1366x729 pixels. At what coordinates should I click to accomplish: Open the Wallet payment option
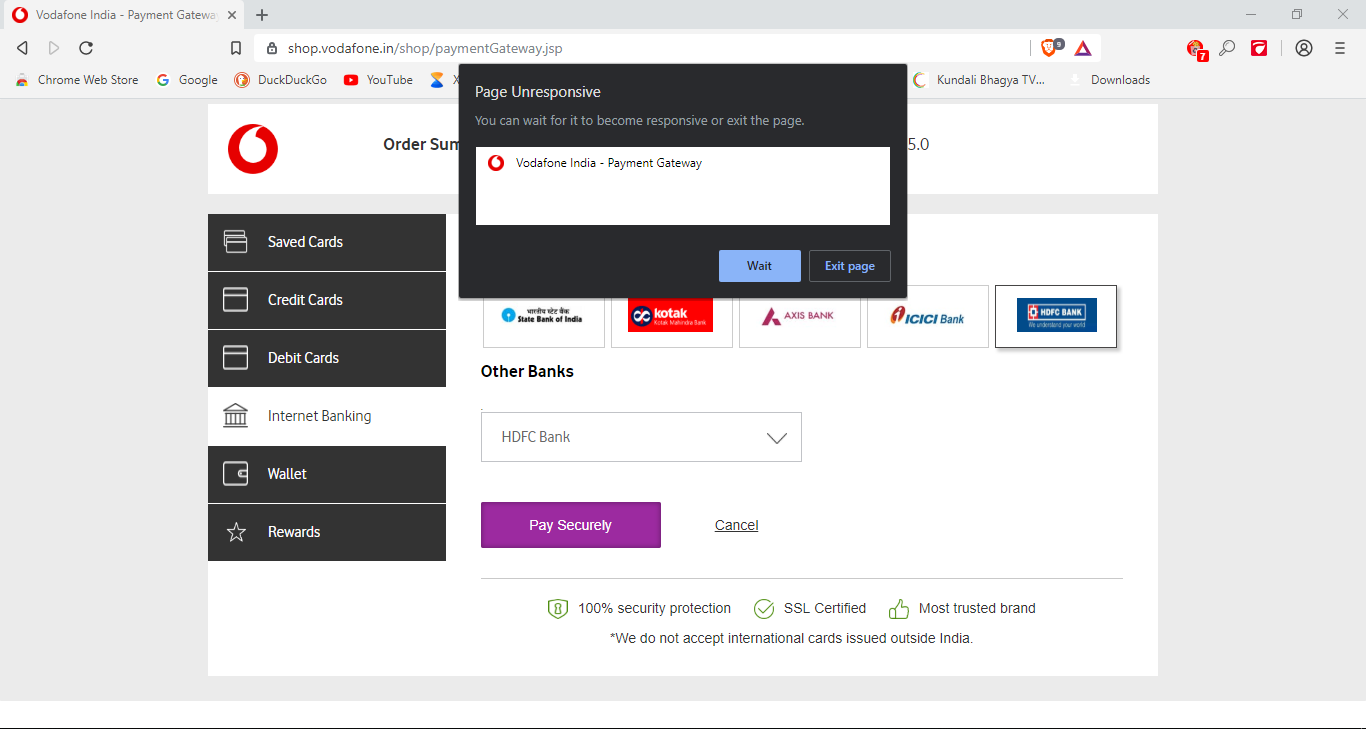327,474
